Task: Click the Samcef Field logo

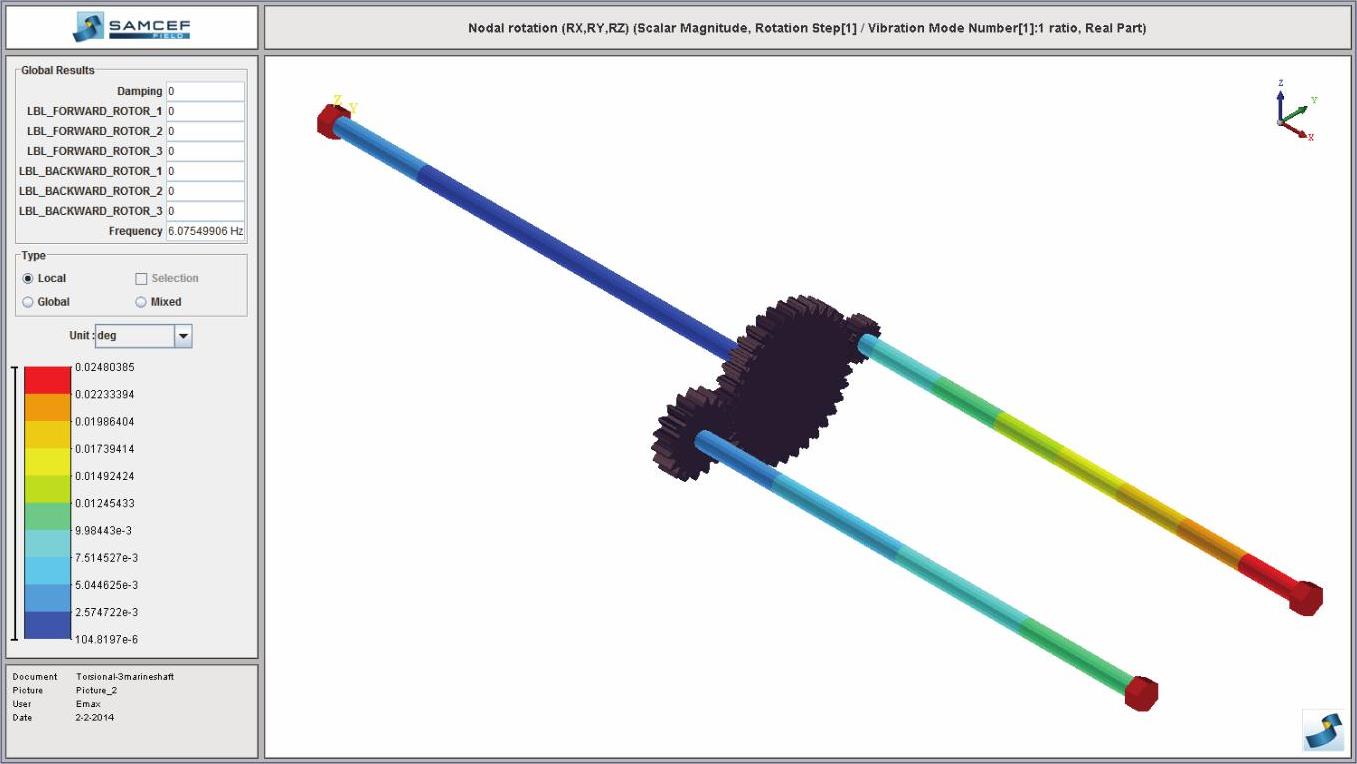Action: click(131, 27)
